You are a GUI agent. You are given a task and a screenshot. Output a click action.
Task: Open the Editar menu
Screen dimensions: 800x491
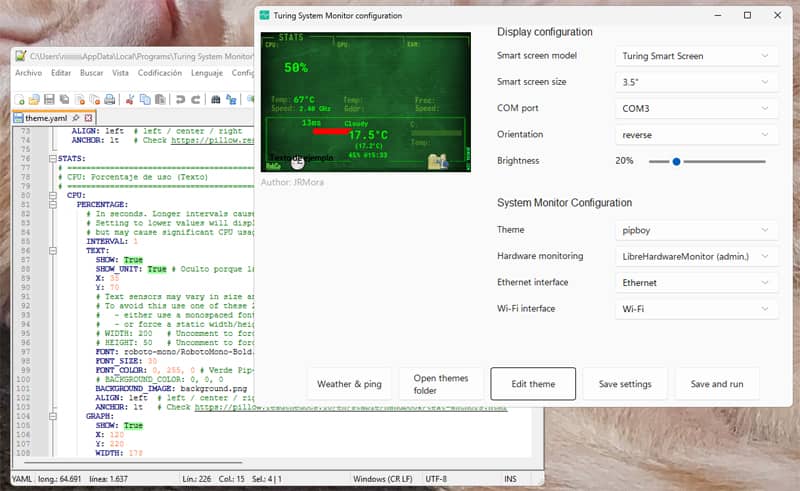point(61,73)
